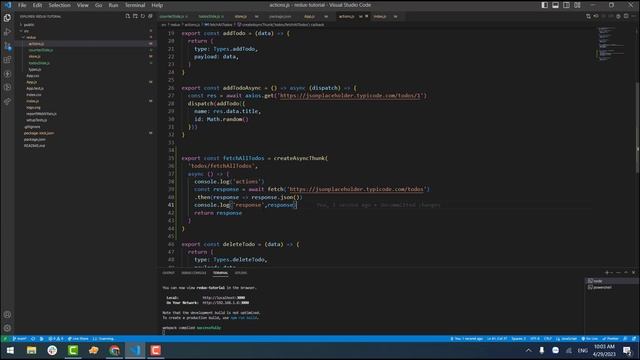
Task: Open the Extensions view in the activity bar
Action: (x=7, y=60)
